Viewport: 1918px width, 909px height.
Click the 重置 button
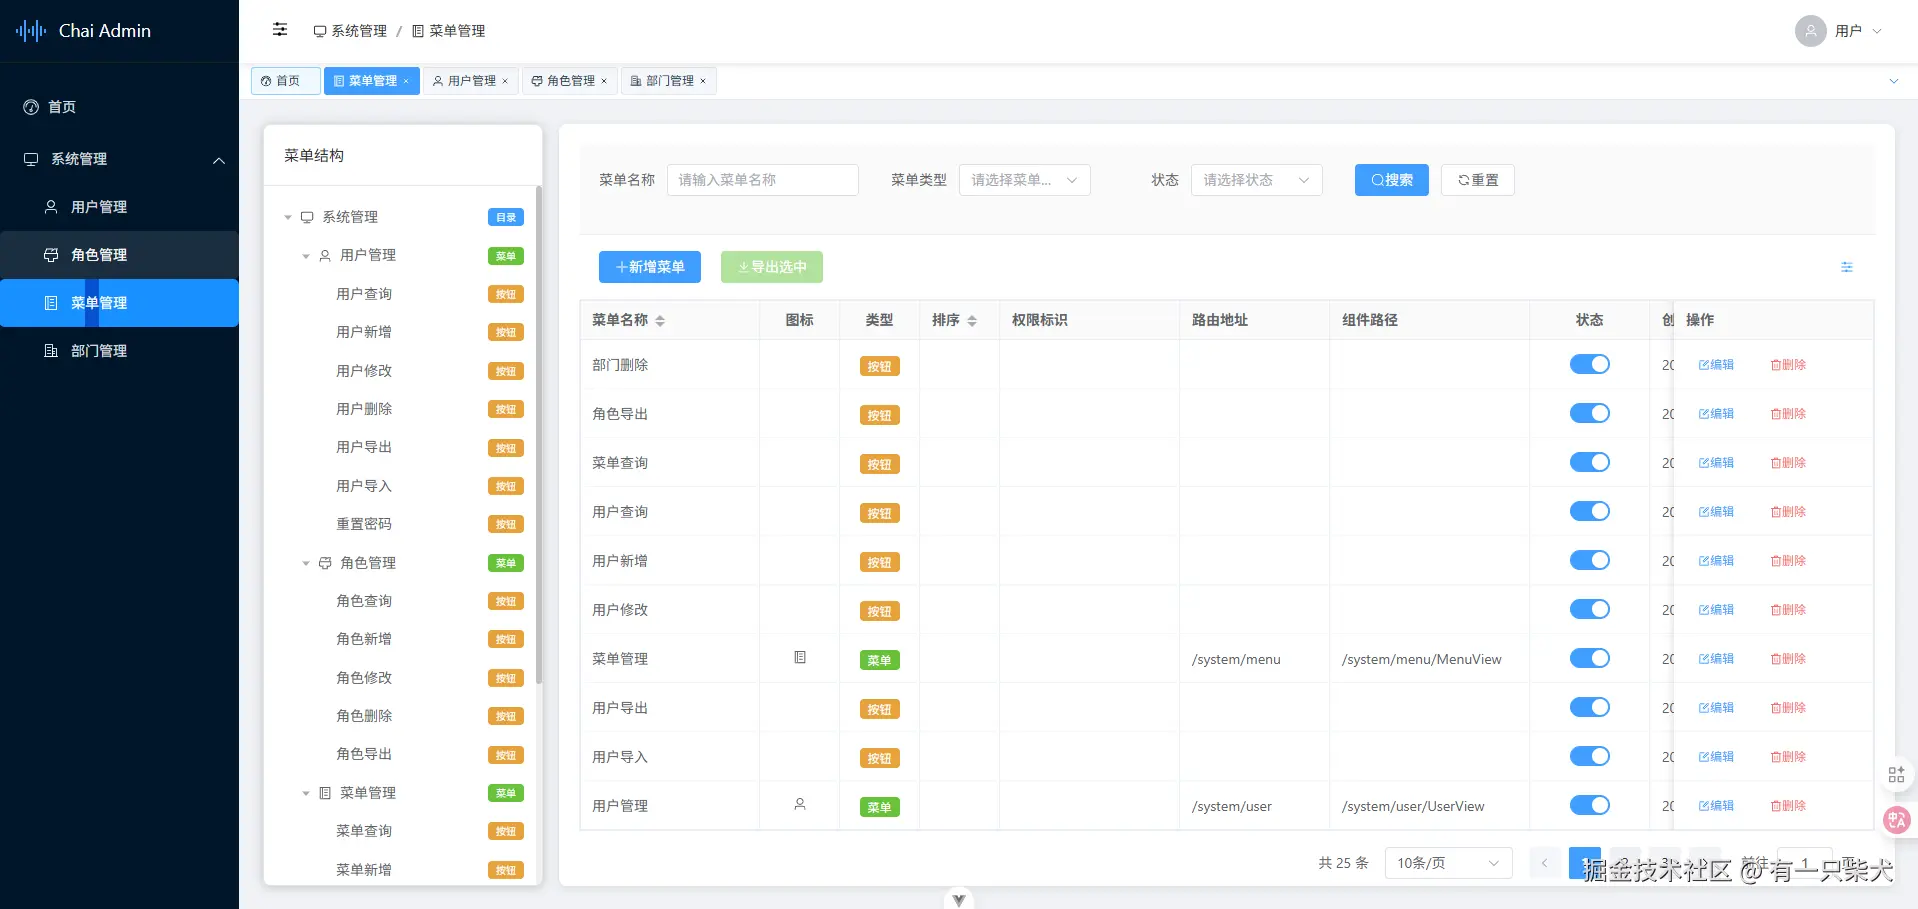tap(1478, 180)
